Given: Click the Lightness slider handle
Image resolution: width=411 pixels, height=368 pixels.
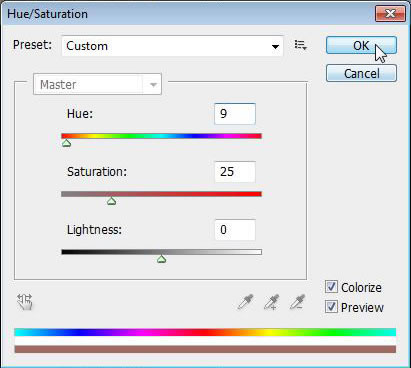Looking at the screenshot, I should 161,259.
